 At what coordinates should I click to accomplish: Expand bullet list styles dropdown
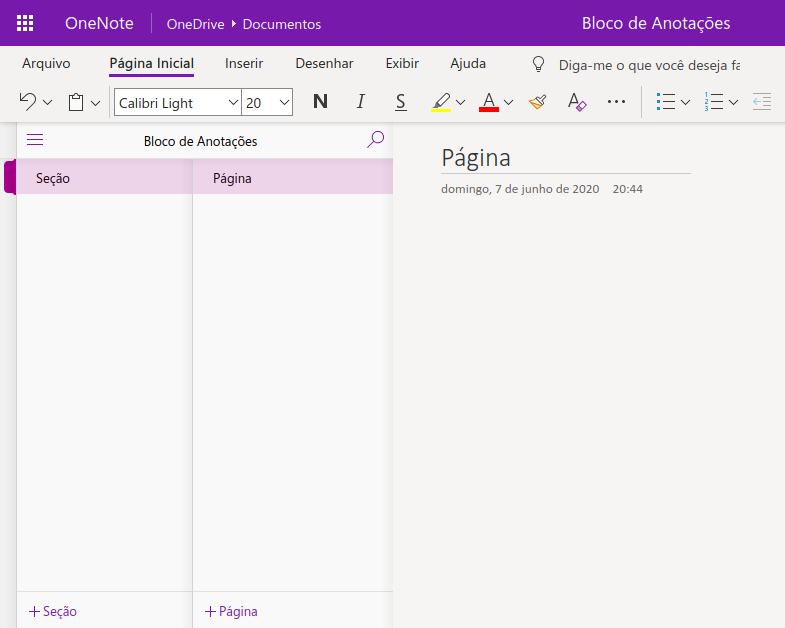[685, 103]
